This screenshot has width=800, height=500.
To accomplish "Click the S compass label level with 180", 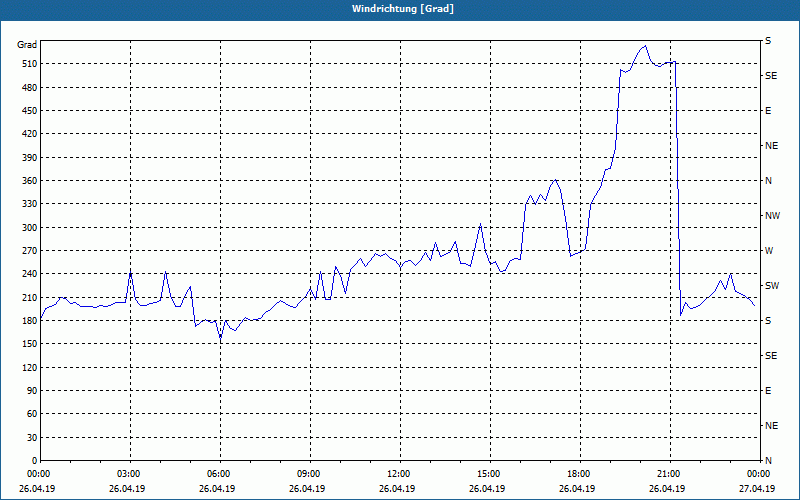I will 768,321.
